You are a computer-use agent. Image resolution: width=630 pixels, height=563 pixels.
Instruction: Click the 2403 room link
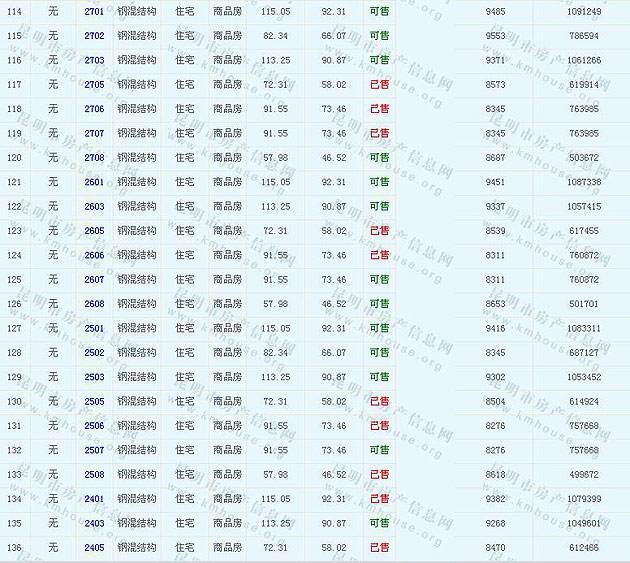tap(94, 523)
